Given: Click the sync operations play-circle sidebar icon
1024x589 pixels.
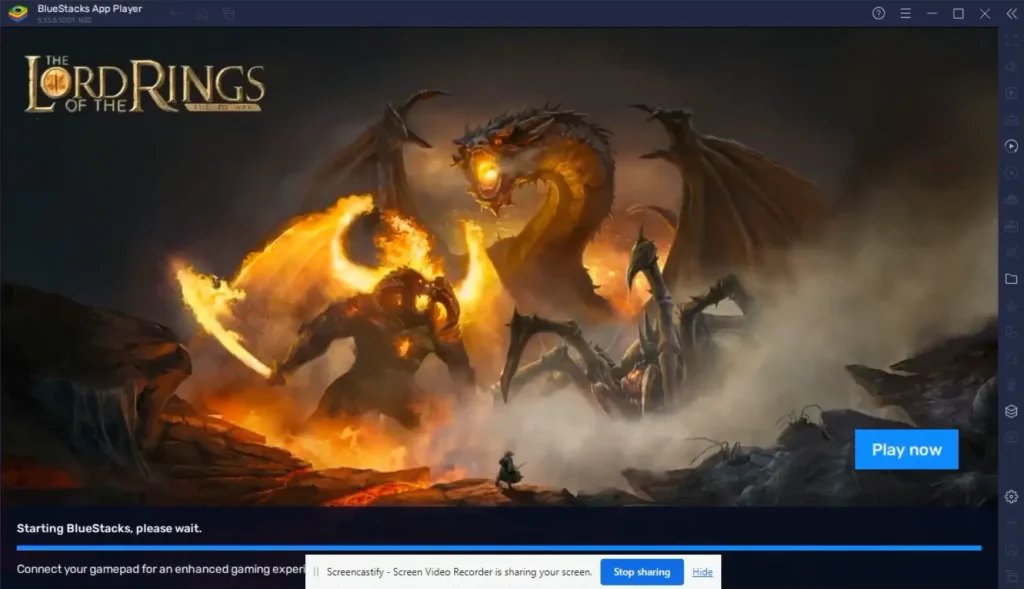Looking at the screenshot, I should click(x=1011, y=146).
